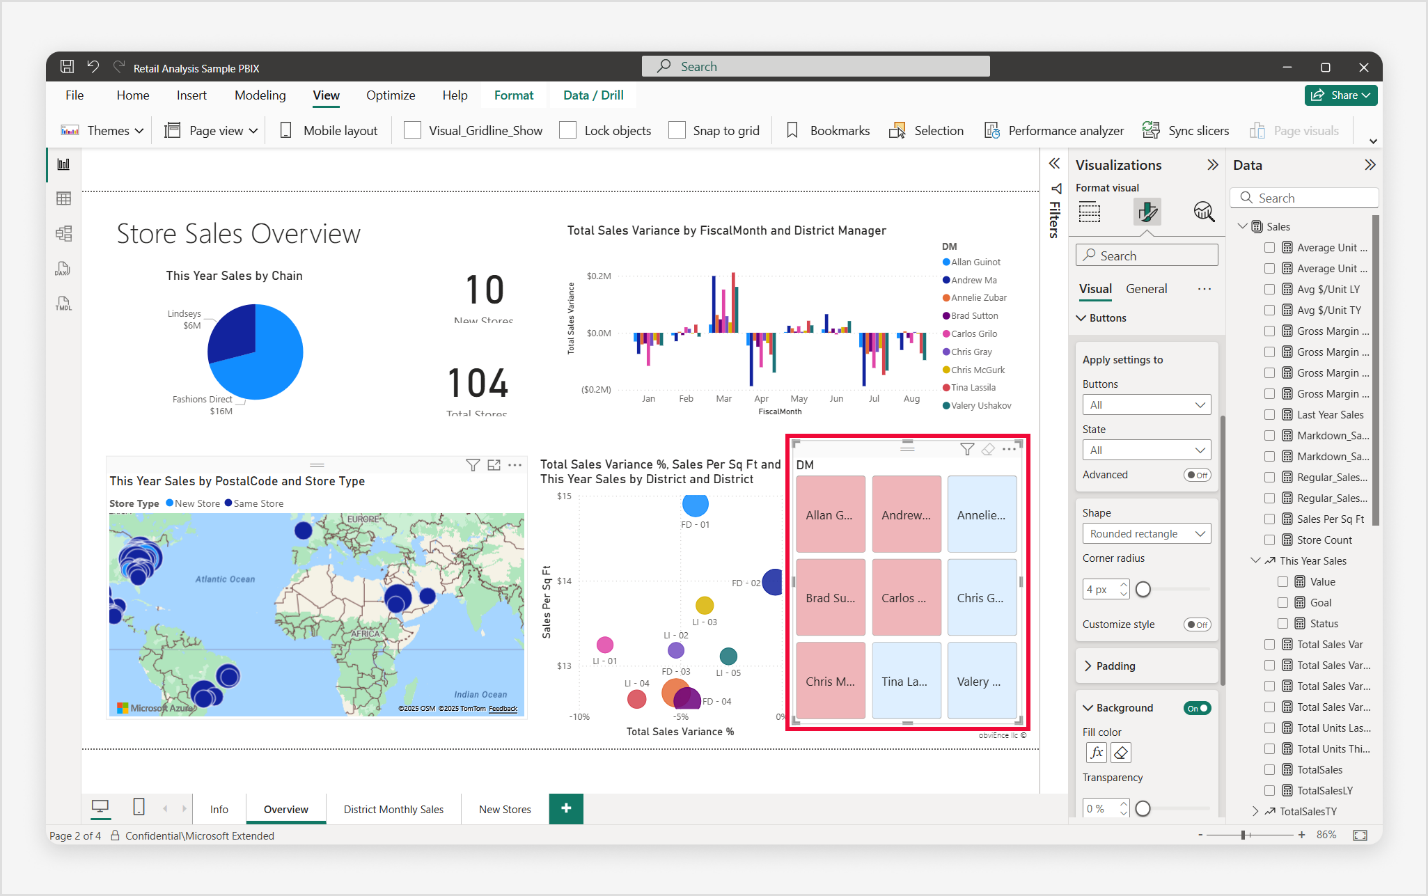Switch to Table view in the left sidebar
This screenshot has height=896, width=1428.
point(64,199)
